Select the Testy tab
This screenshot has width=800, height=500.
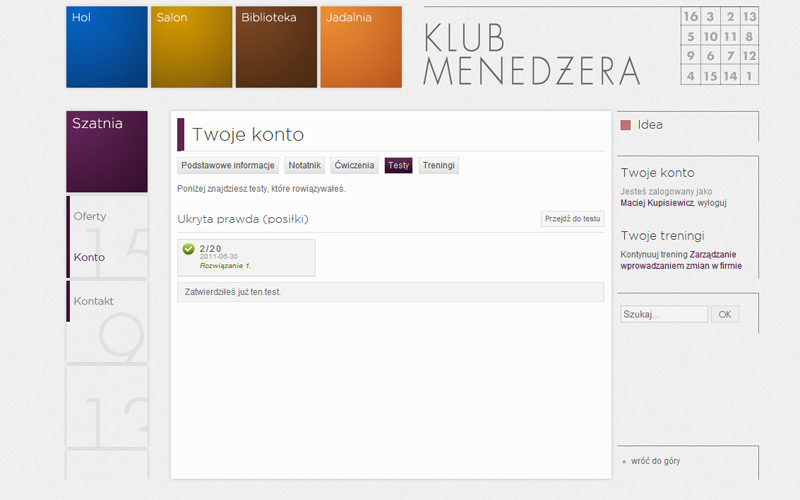pos(398,165)
